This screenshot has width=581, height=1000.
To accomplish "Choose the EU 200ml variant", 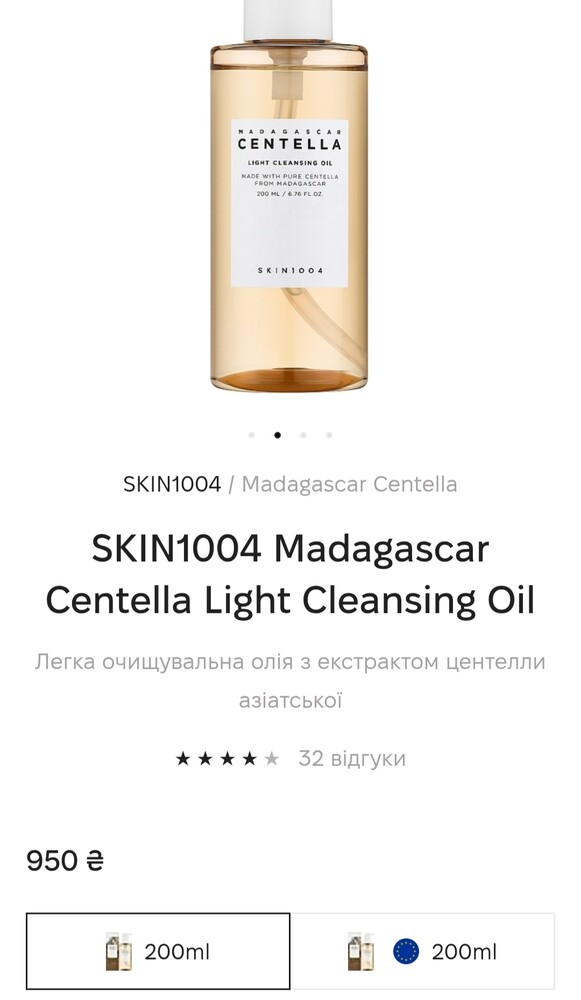I will [x=422, y=951].
